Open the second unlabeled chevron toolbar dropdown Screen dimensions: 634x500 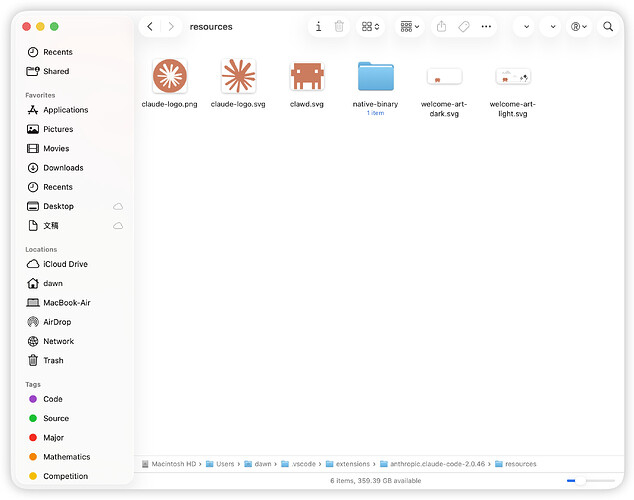click(552, 27)
